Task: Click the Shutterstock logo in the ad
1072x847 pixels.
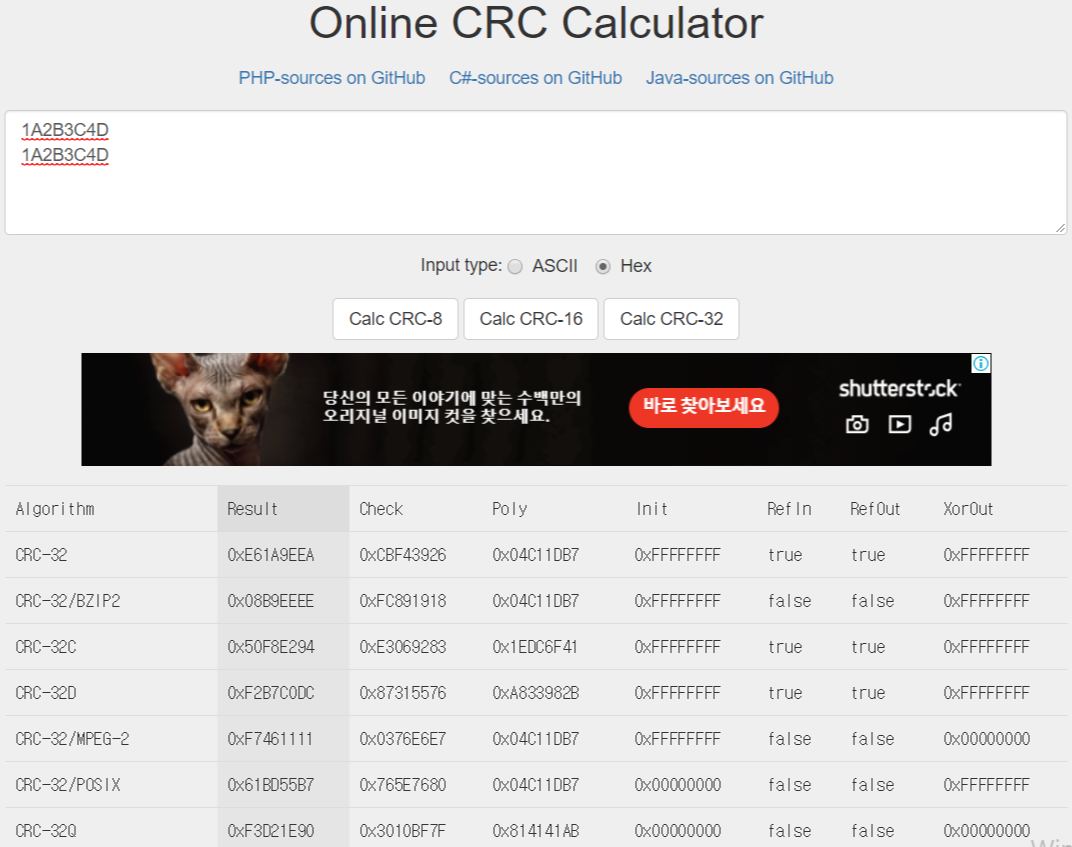Action: coord(899,388)
